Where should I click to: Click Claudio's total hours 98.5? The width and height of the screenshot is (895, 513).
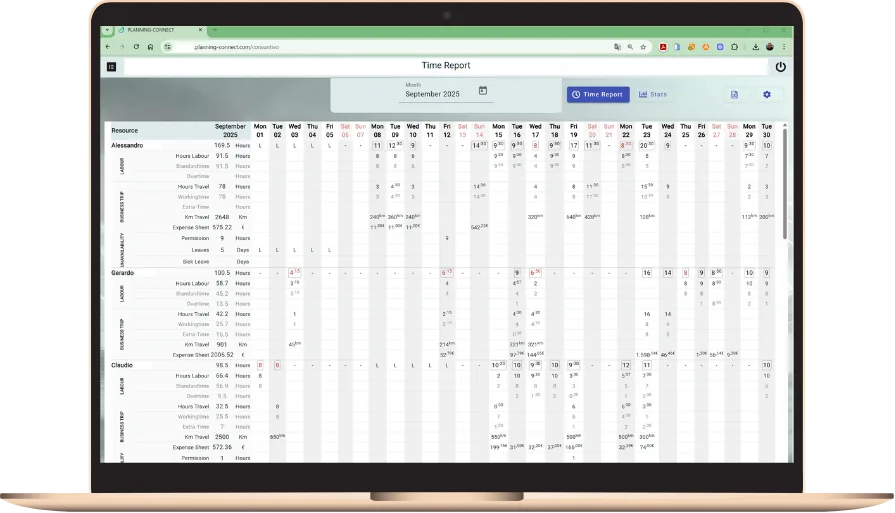pyautogui.click(x=222, y=365)
